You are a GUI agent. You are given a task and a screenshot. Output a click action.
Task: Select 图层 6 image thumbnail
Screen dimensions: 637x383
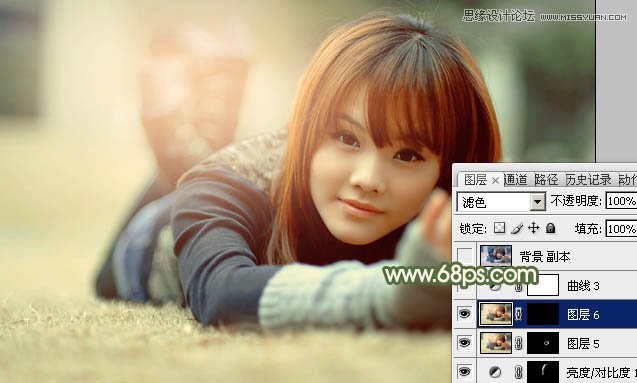tap(496, 314)
